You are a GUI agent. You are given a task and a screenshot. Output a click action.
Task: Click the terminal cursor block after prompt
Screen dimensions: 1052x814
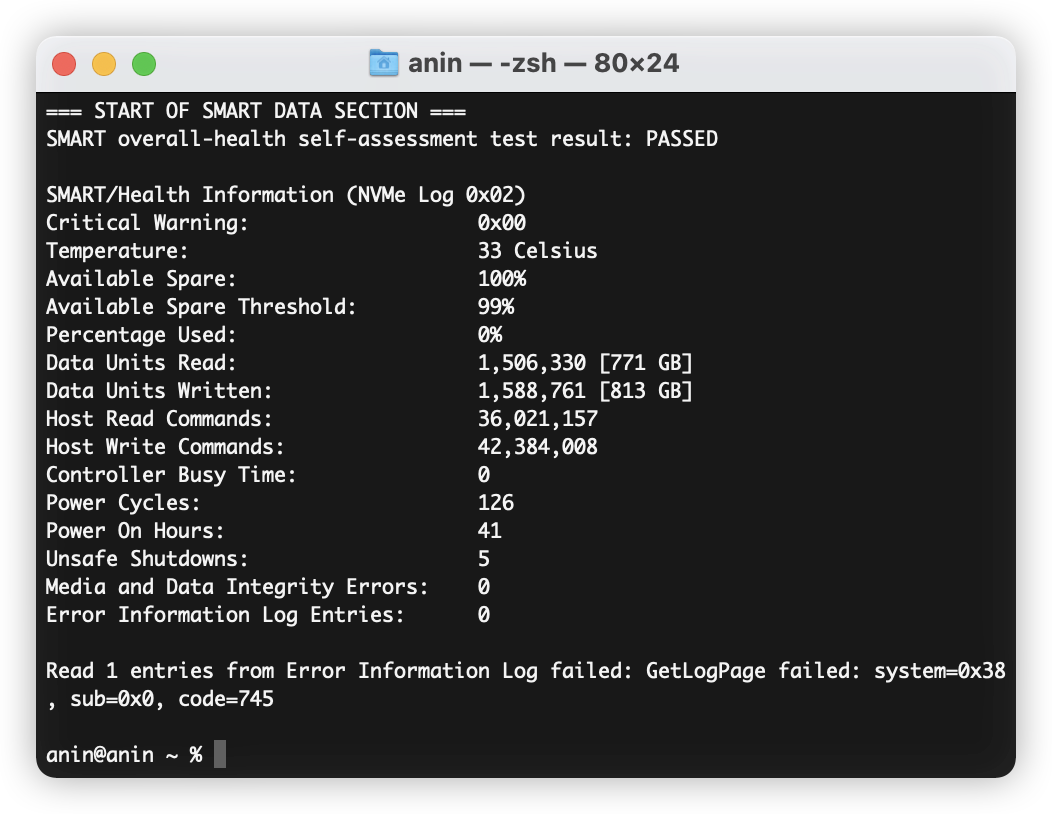pyautogui.click(x=220, y=754)
